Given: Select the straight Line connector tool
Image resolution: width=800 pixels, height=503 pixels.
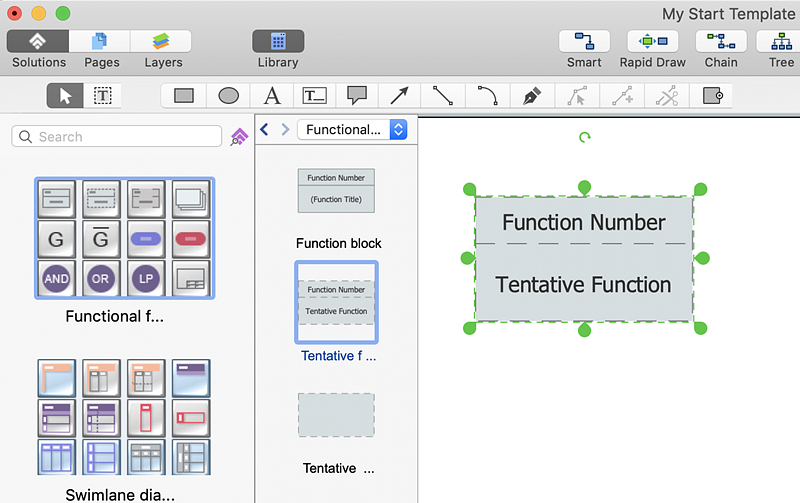Looking at the screenshot, I should coord(443,96).
